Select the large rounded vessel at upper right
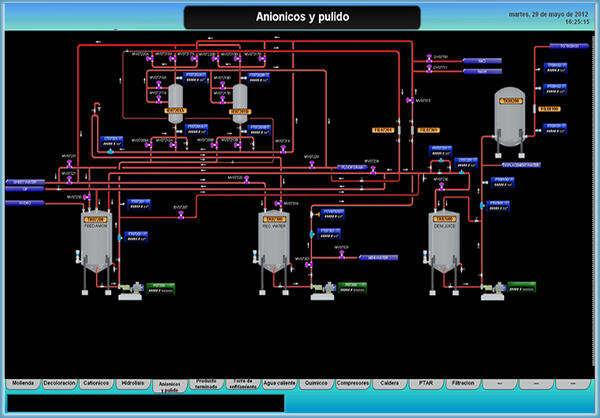This screenshot has height=418, width=600. (509, 117)
